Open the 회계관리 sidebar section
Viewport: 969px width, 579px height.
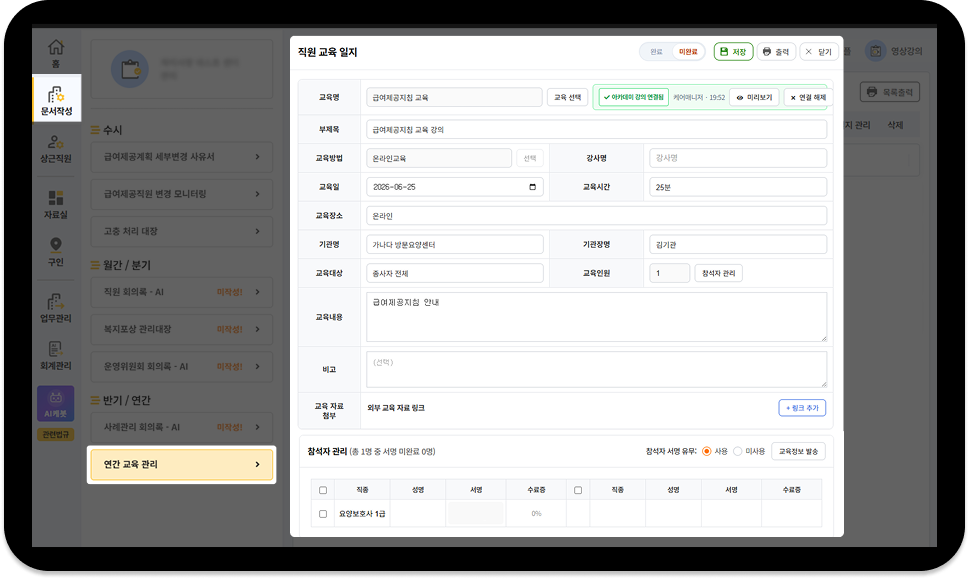(x=56, y=355)
